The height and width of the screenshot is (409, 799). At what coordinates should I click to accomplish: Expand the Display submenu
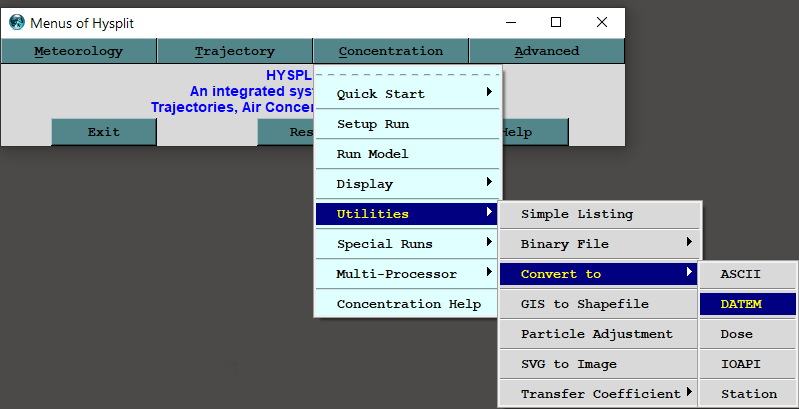407,184
